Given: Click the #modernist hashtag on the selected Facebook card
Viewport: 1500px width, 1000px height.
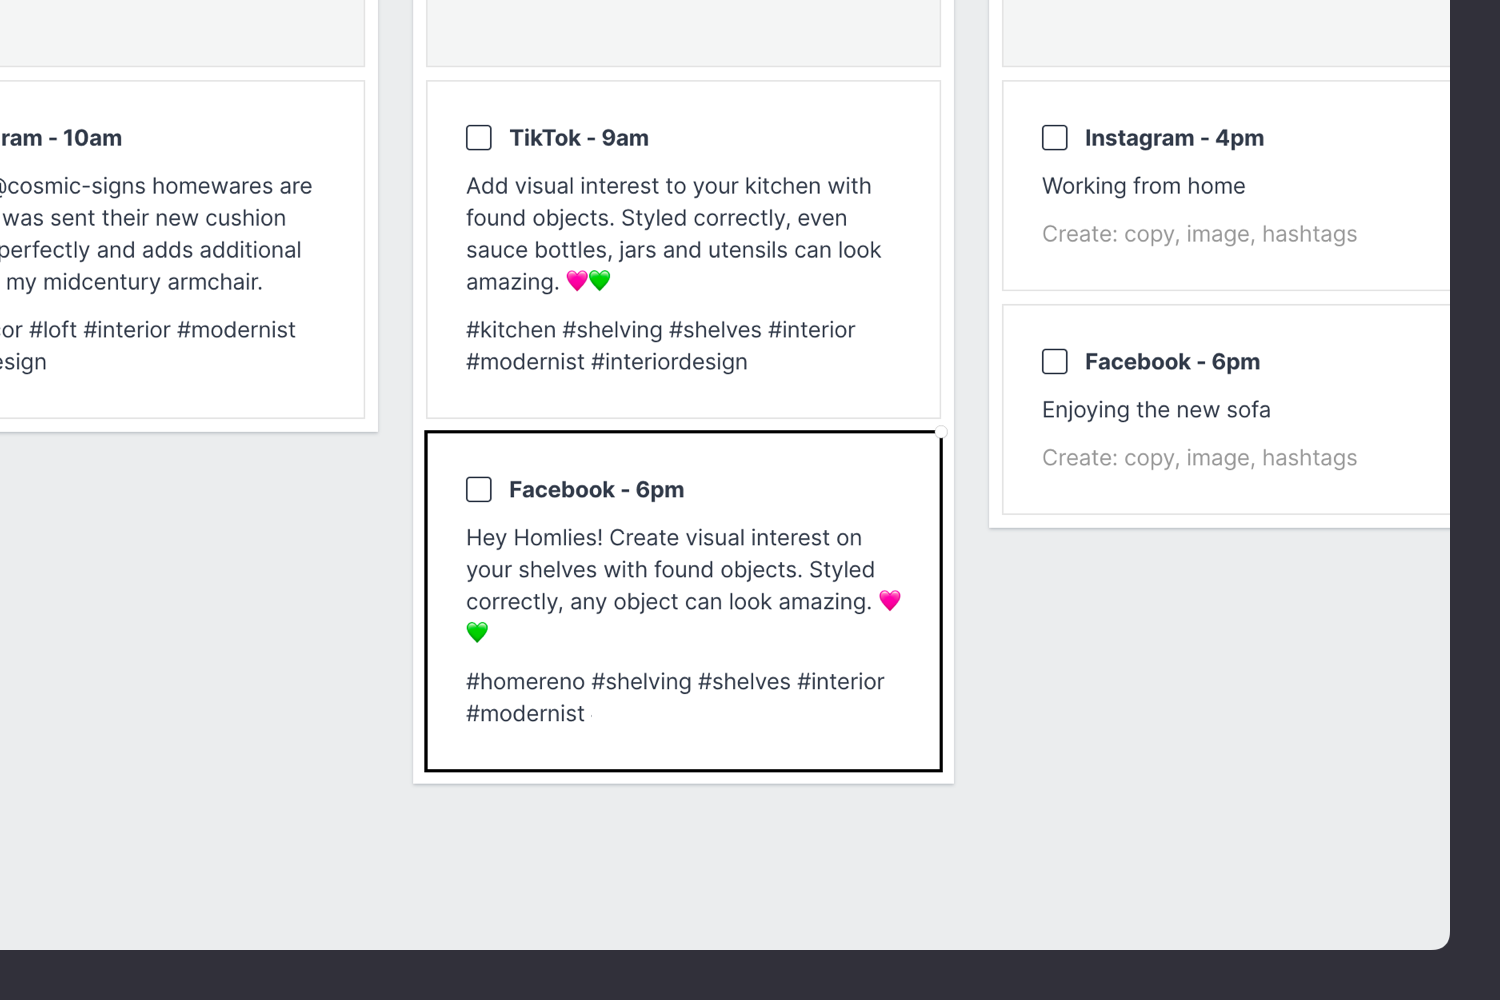Looking at the screenshot, I should [x=525, y=713].
